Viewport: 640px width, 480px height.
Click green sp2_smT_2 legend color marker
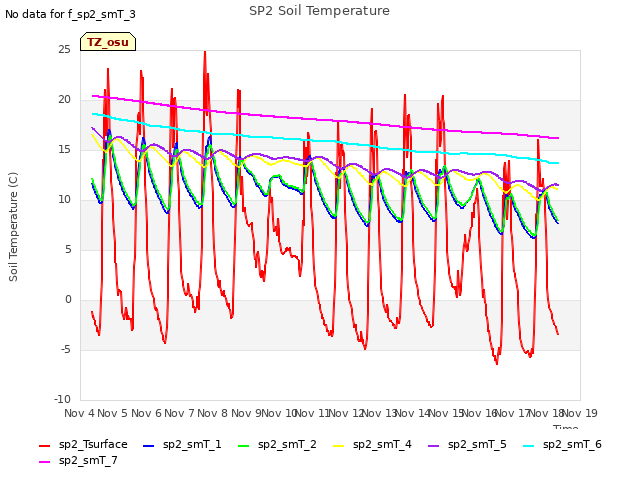244,446
